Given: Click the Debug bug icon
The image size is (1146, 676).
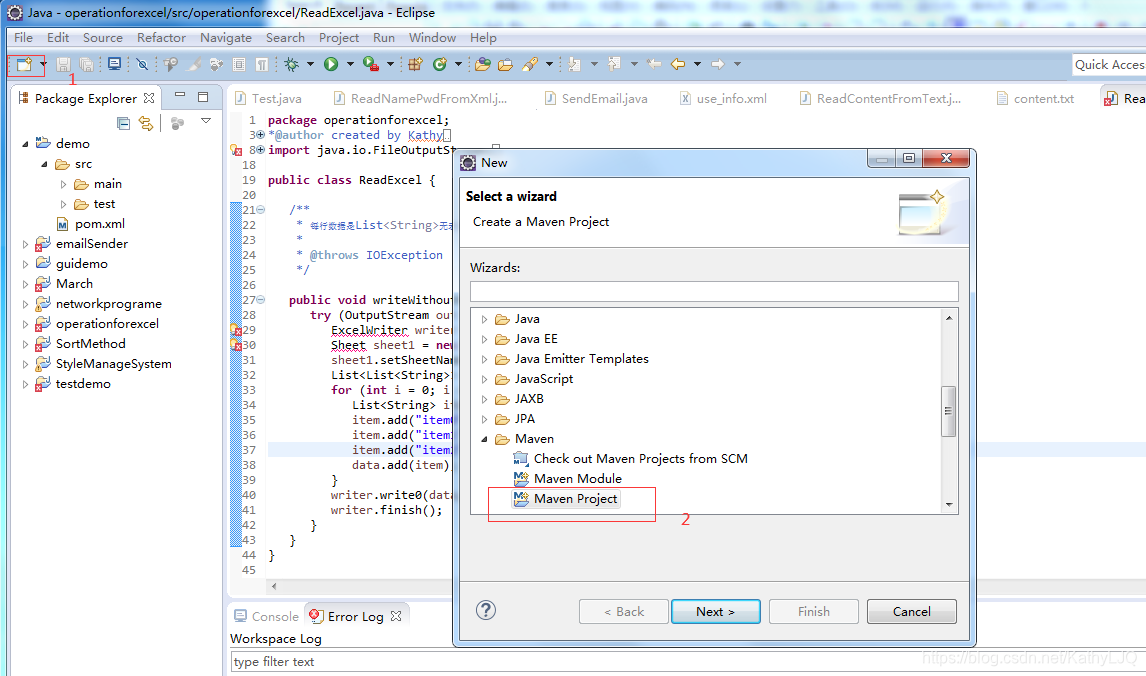Looking at the screenshot, I should coord(292,64).
